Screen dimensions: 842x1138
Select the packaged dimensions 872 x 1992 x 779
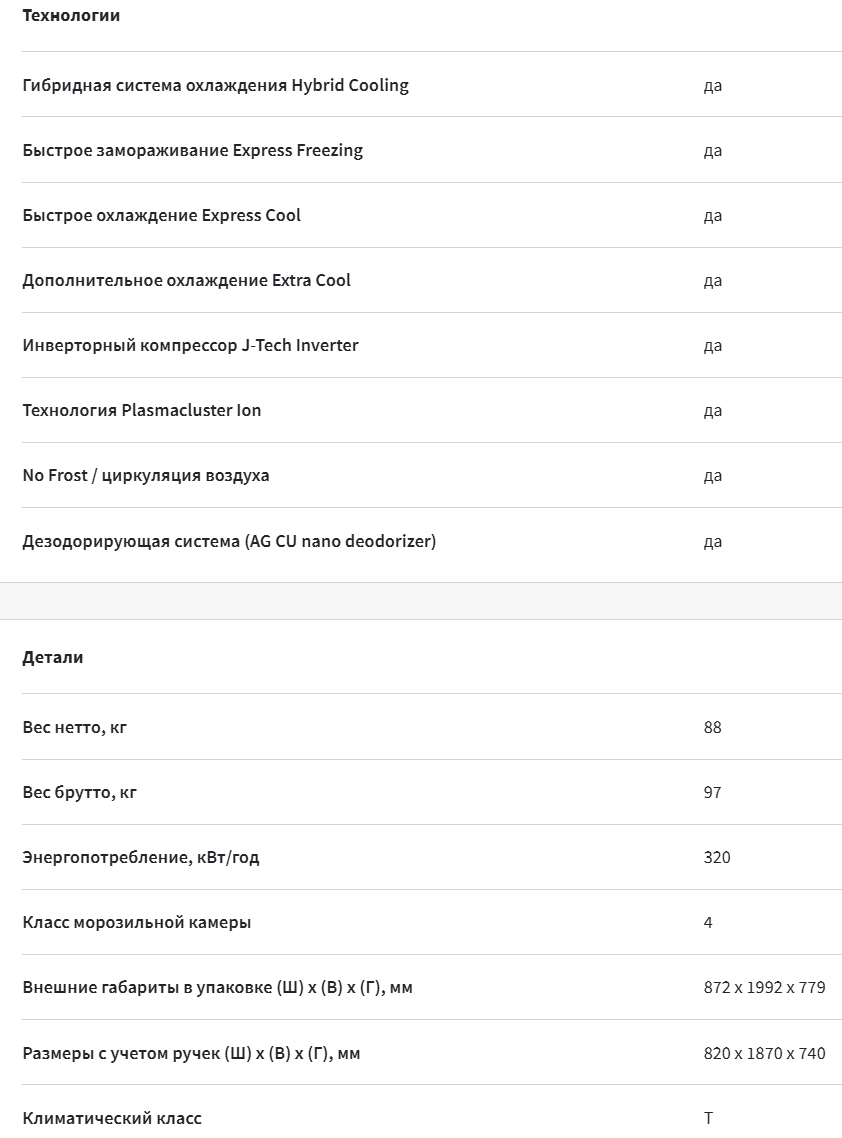point(764,988)
